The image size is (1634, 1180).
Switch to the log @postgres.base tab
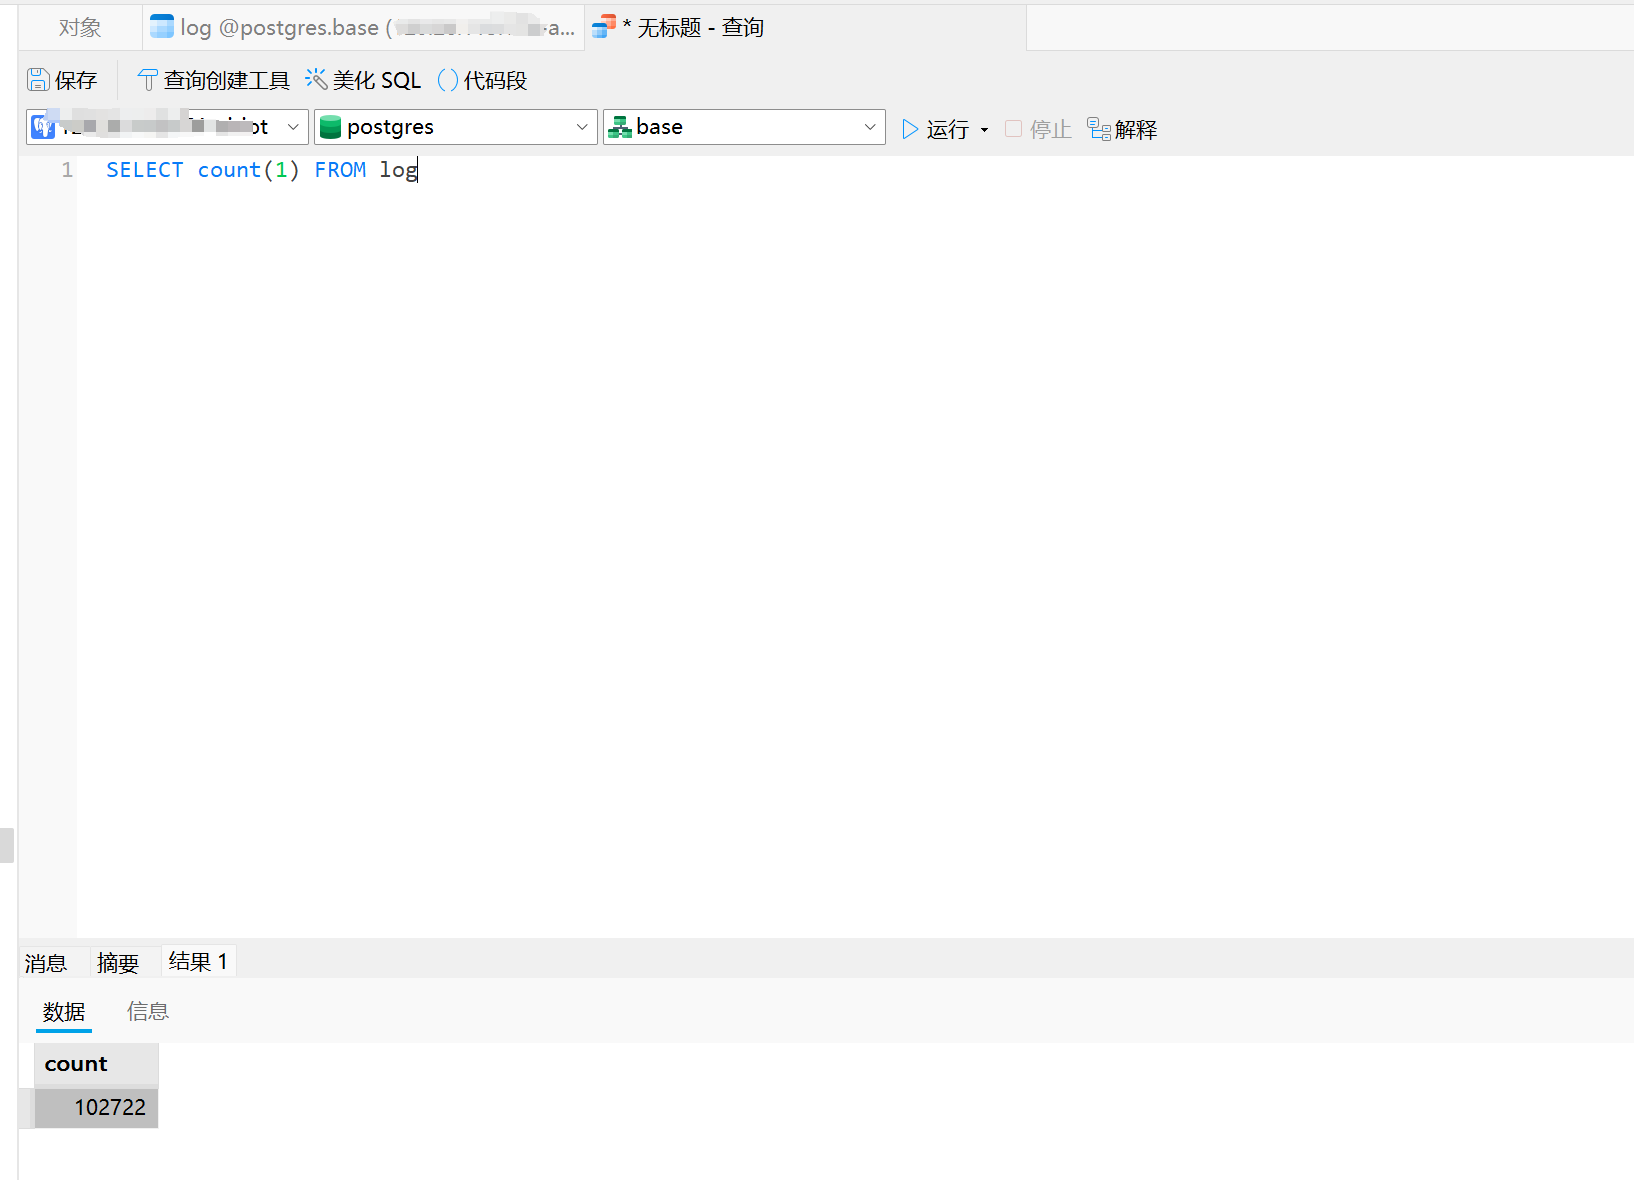click(x=363, y=28)
